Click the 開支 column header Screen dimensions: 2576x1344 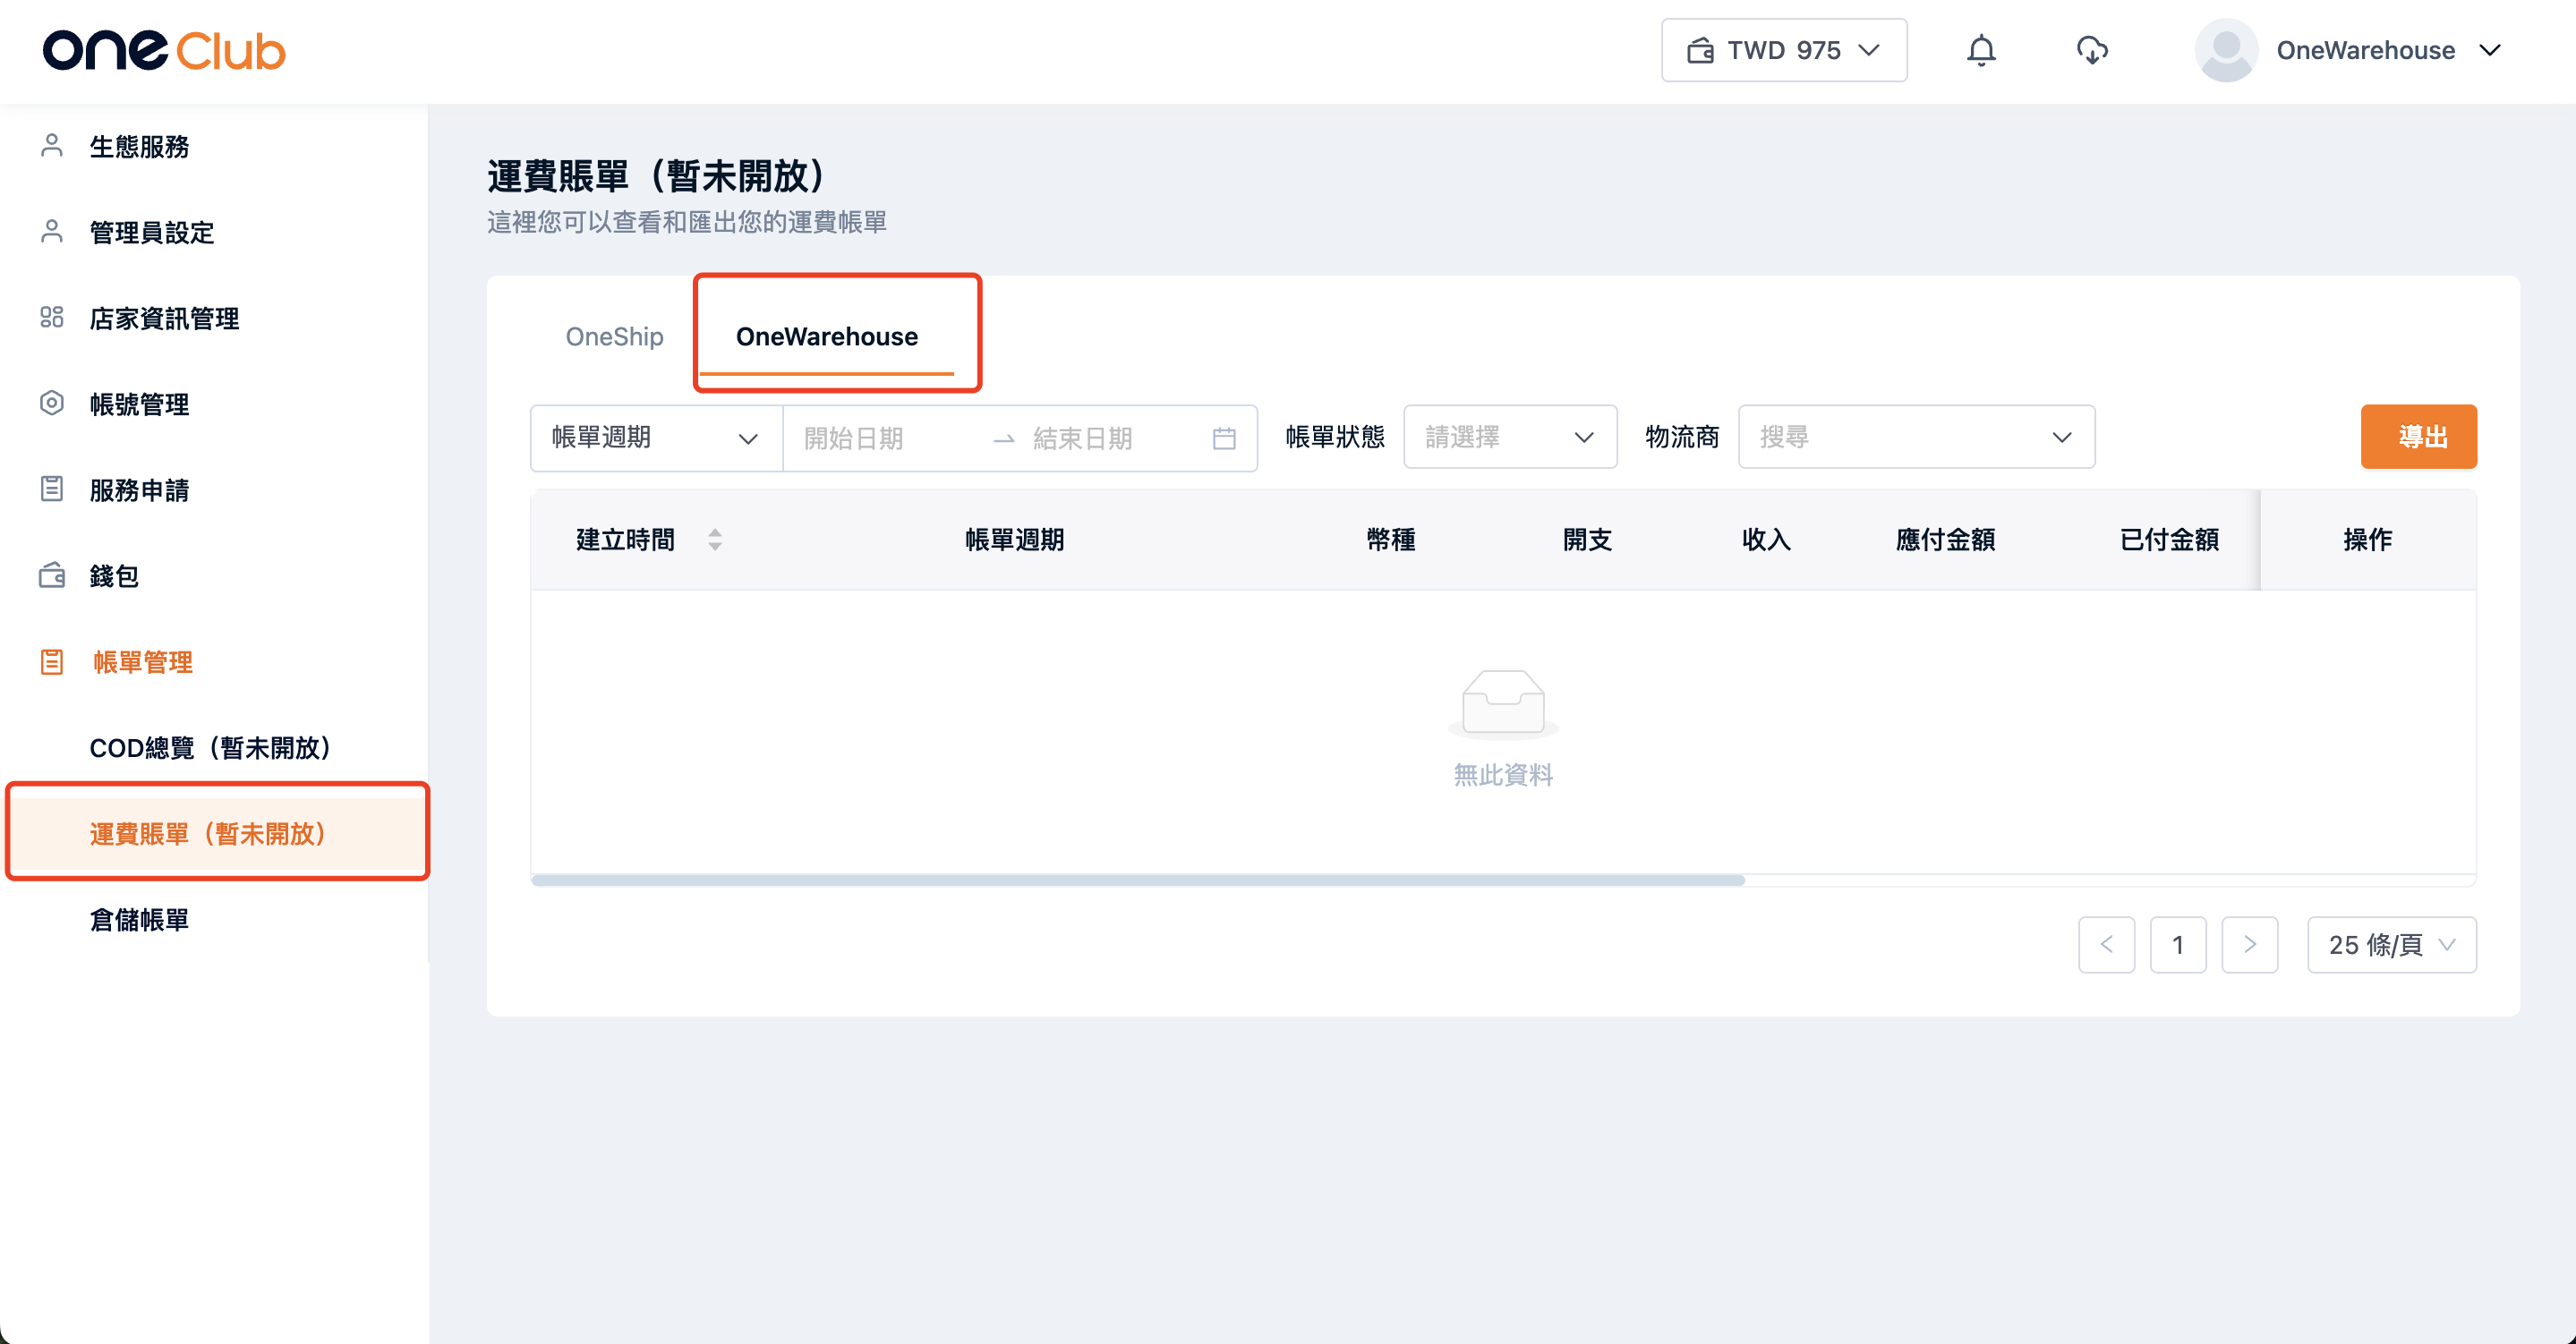click(x=1587, y=540)
